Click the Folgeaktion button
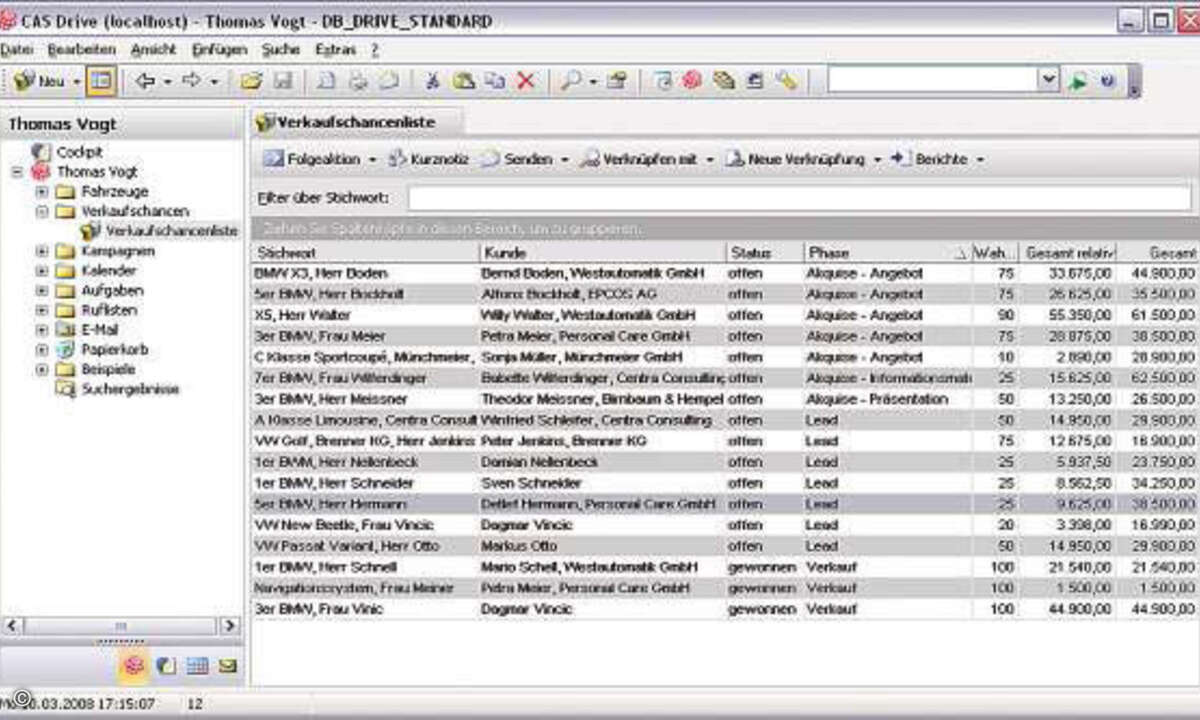The height and width of the screenshot is (720, 1200). pos(320,159)
